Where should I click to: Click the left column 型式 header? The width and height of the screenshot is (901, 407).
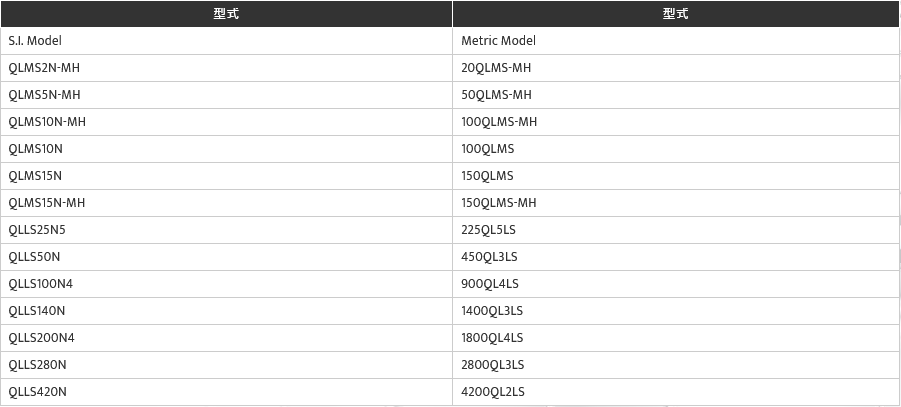click(x=226, y=14)
